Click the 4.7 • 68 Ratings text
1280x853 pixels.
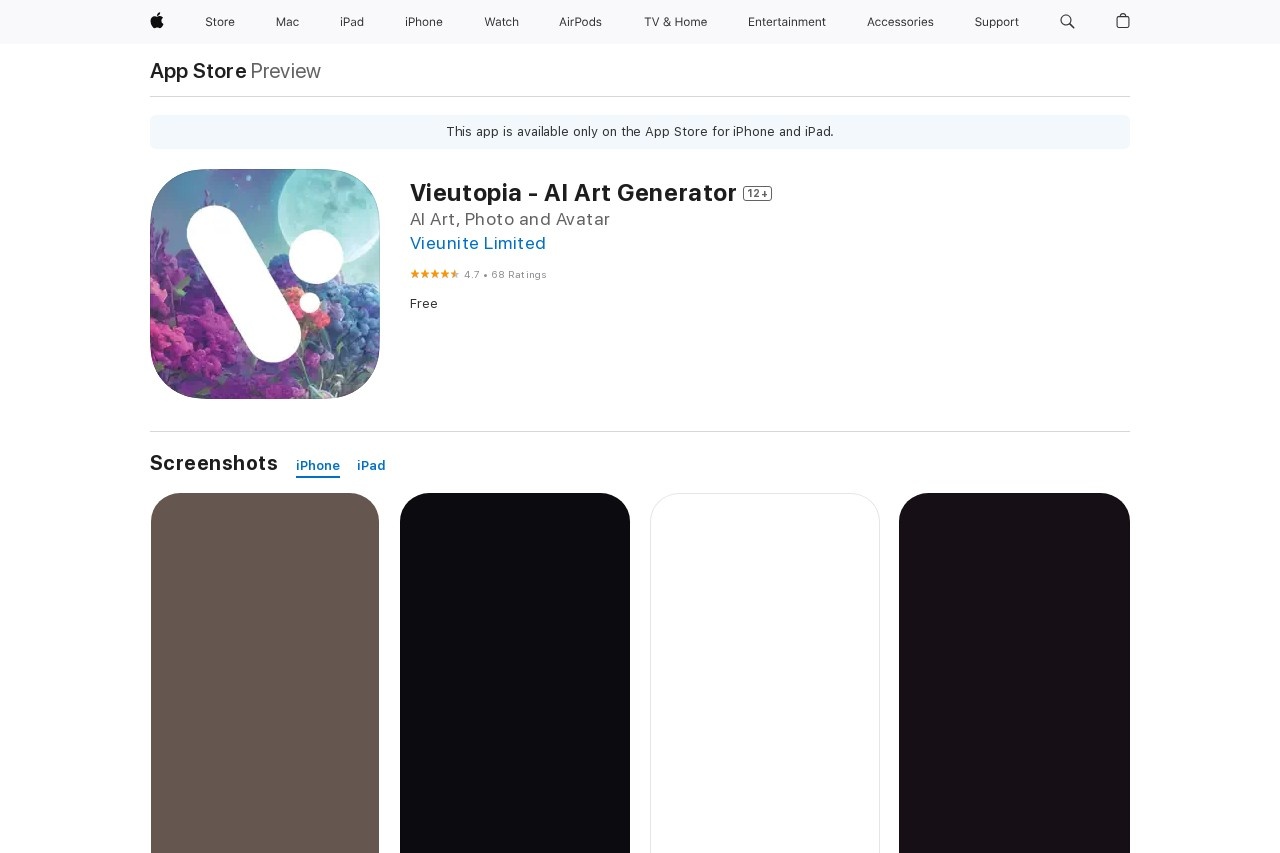pos(505,275)
